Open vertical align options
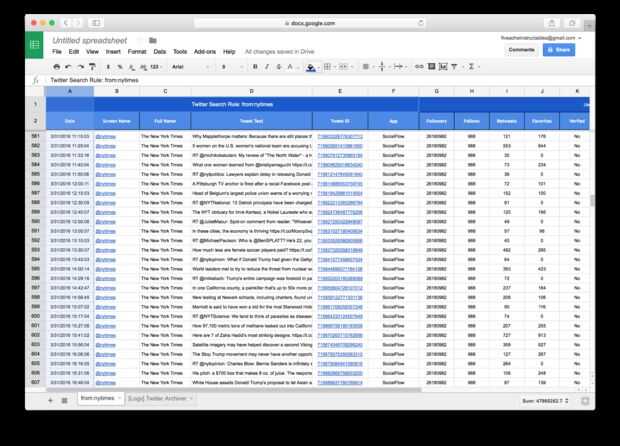Screen dimensions: 620x446 (382, 67)
